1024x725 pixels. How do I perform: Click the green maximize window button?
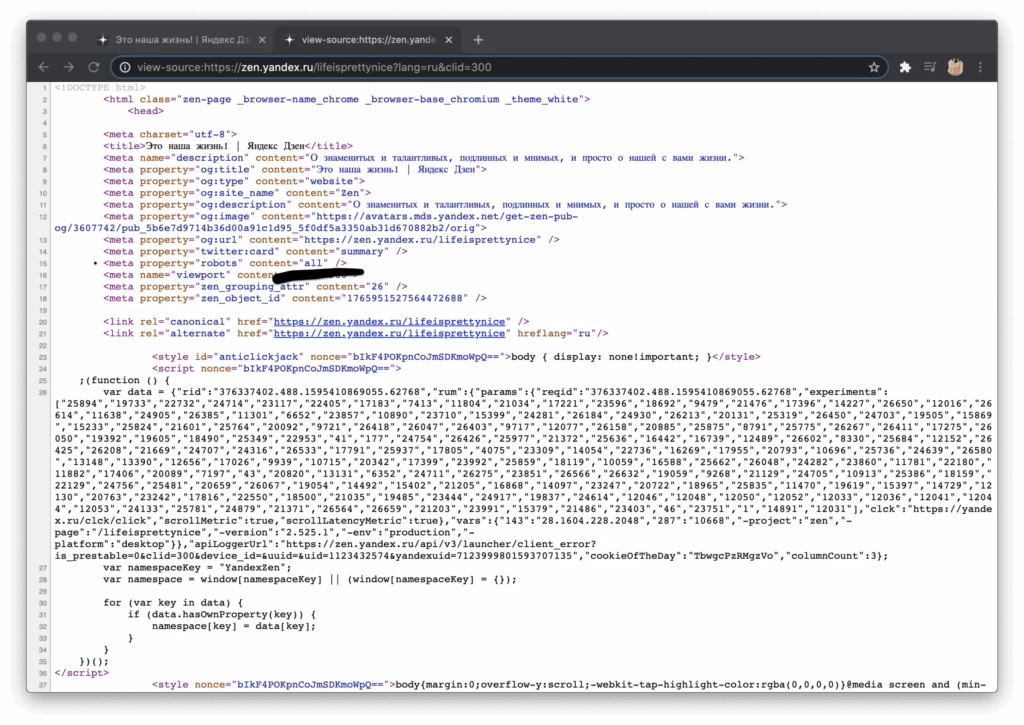coord(72,37)
